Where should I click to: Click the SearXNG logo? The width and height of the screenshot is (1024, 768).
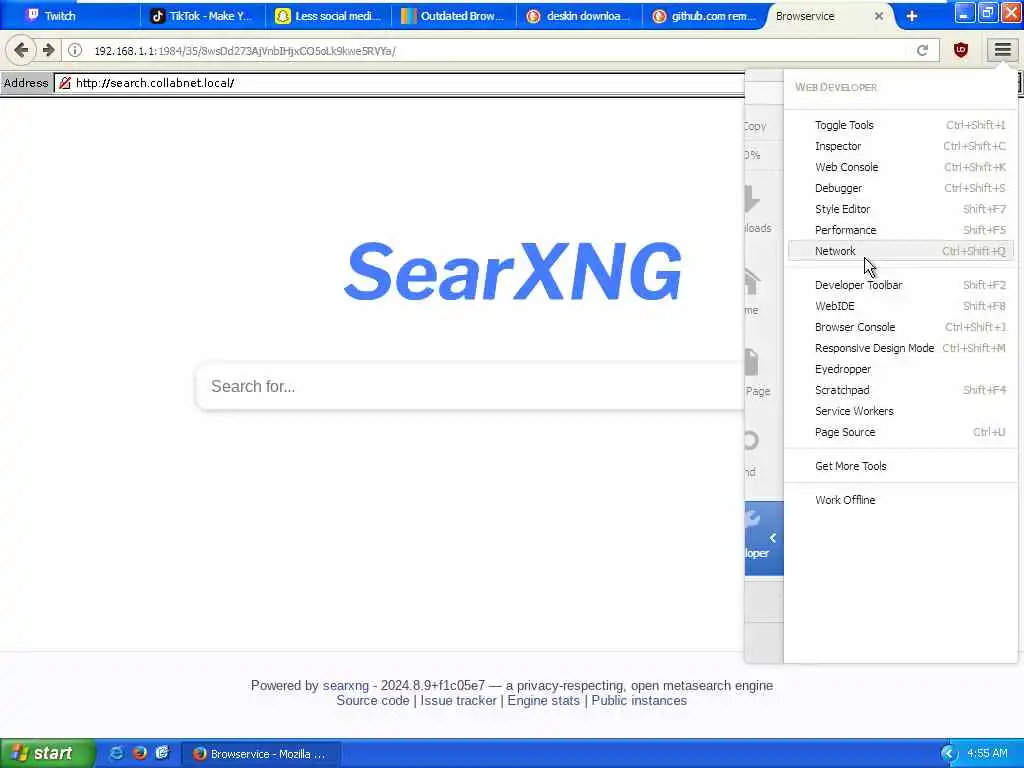tap(513, 271)
